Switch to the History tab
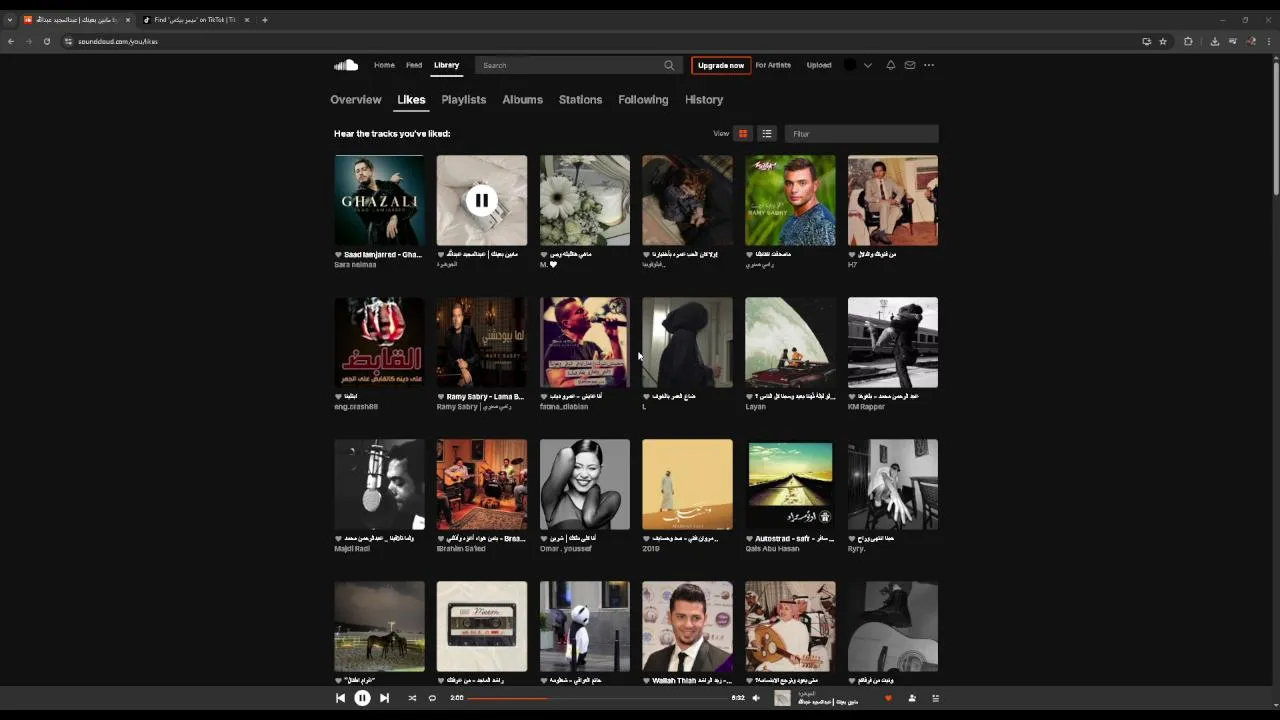Screen dimensions: 1280x720 point(704,100)
